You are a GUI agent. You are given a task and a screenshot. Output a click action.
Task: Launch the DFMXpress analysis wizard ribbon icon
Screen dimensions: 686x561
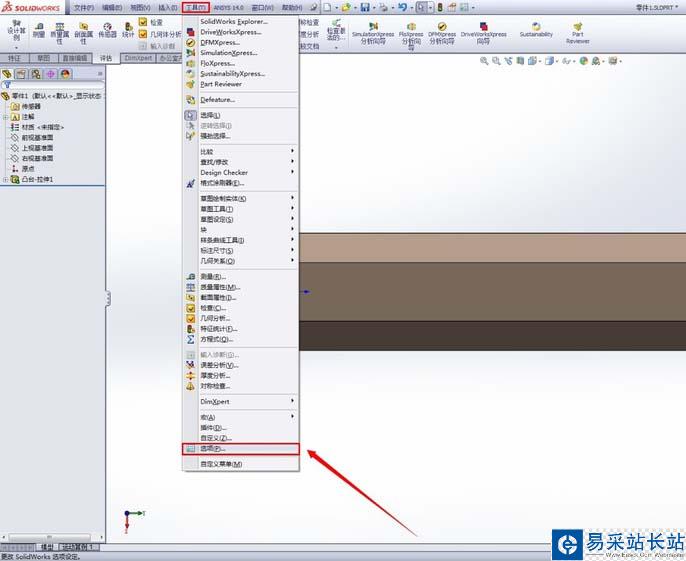(441, 34)
